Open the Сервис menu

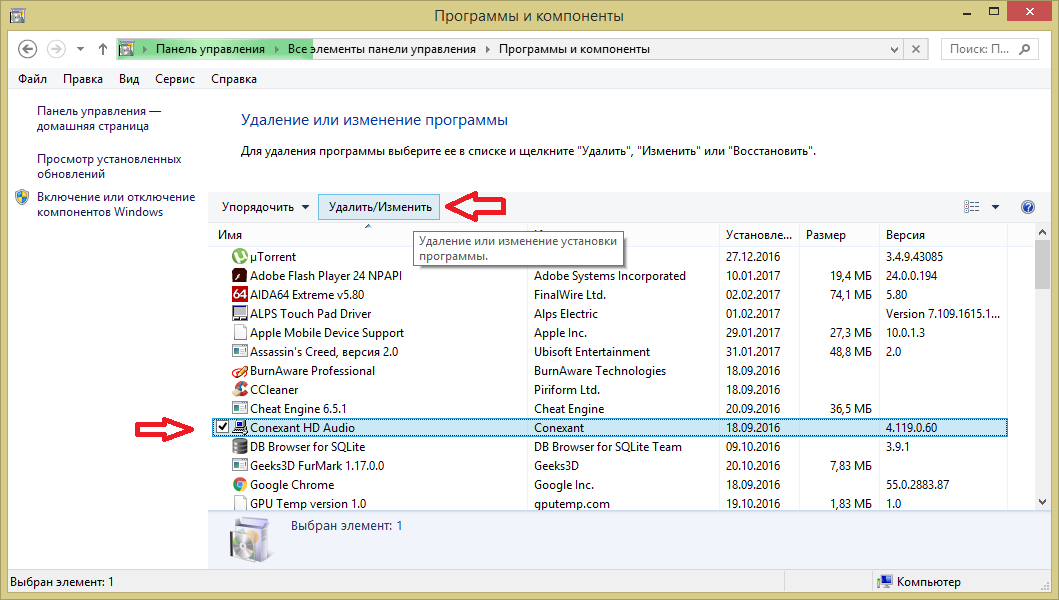tap(175, 79)
